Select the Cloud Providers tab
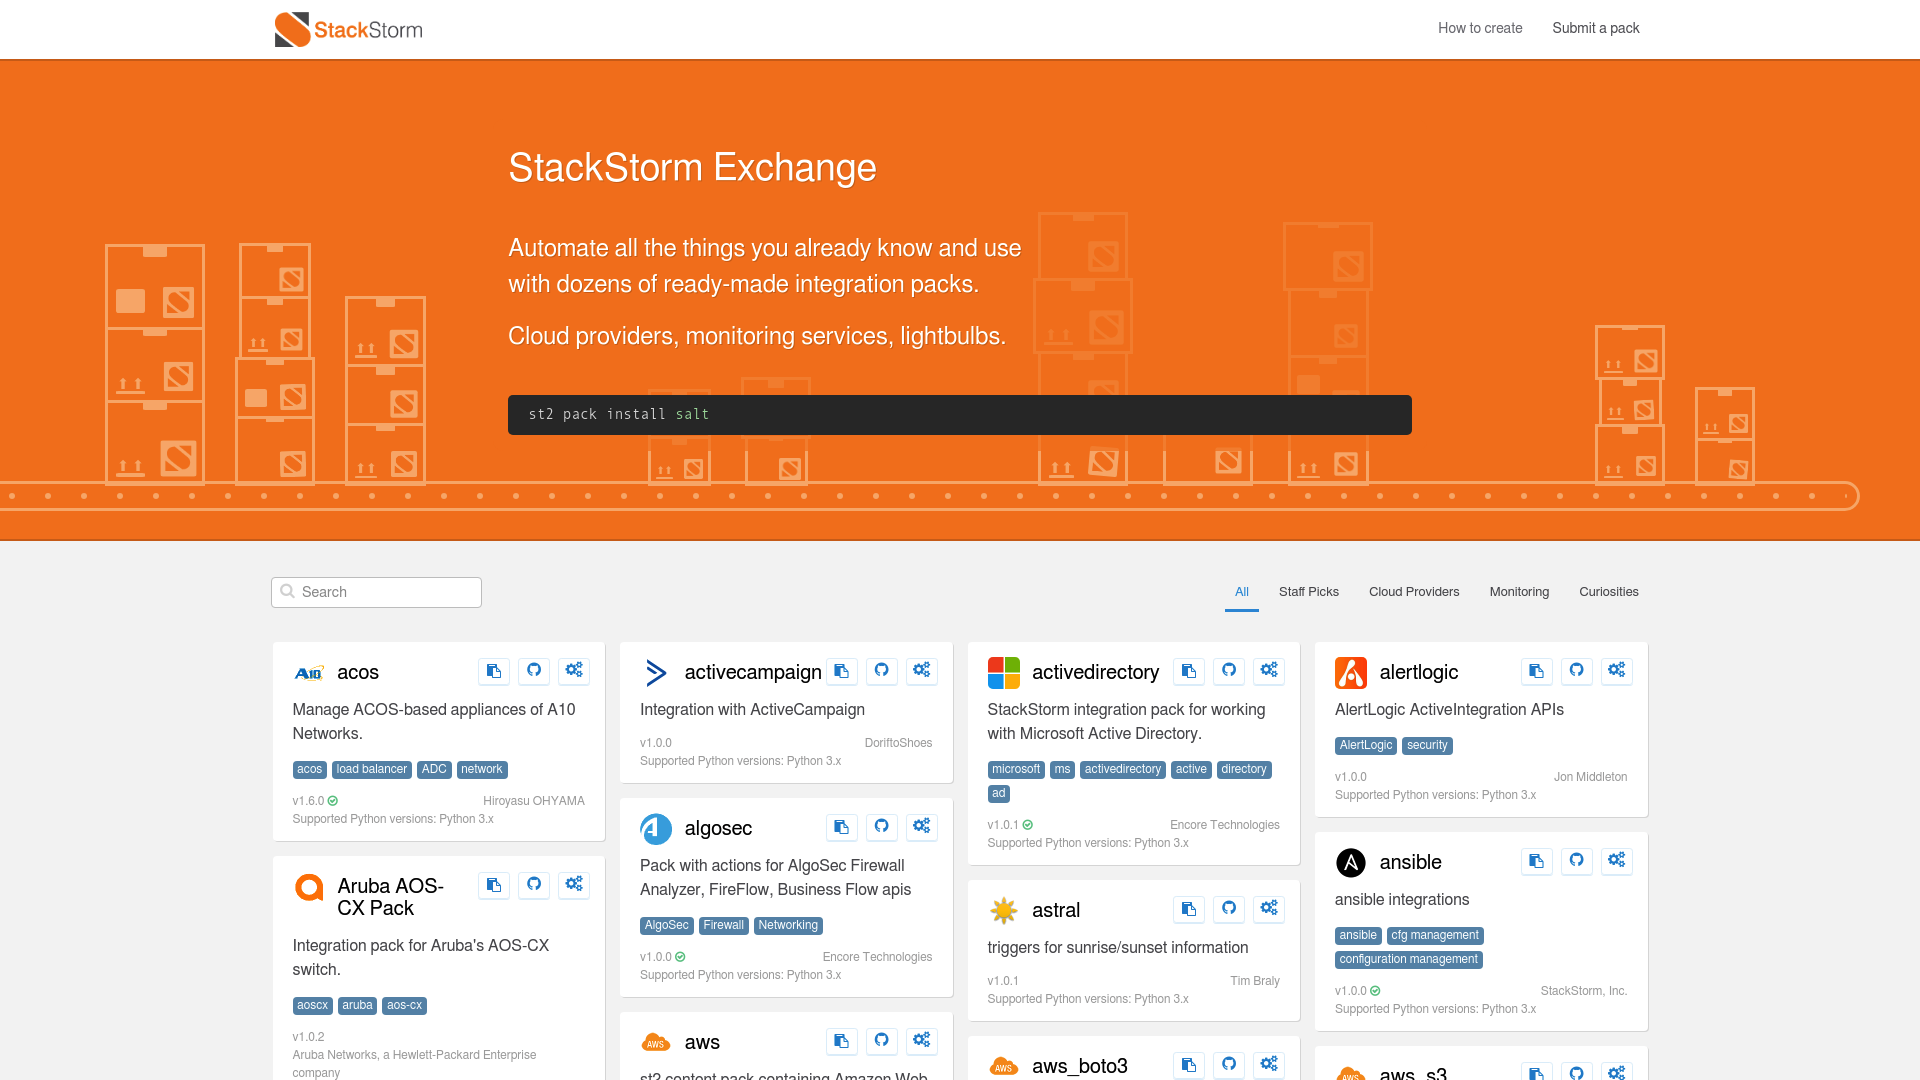This screenshot has height=1080, width=1920. coord(1414,591)
